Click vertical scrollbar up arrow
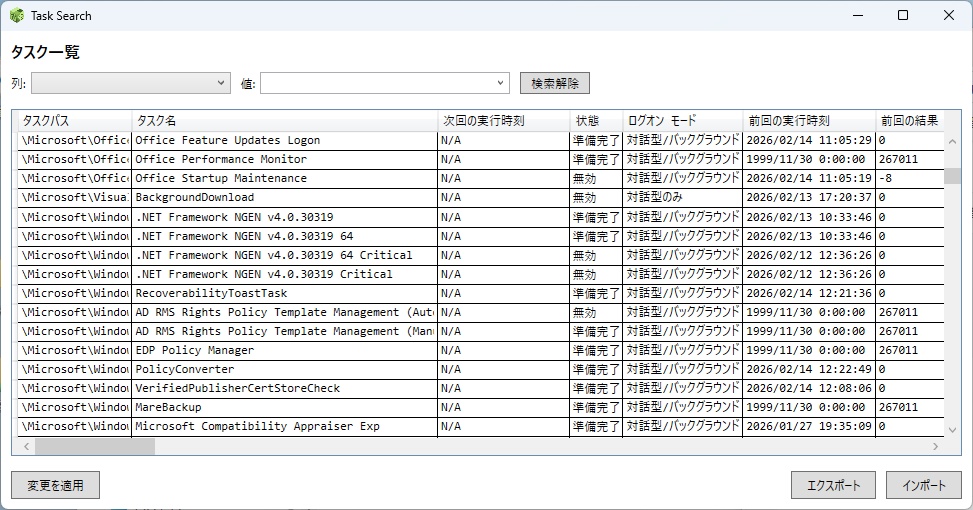Screen dimensions: 973x510 (x=953, y=141)
